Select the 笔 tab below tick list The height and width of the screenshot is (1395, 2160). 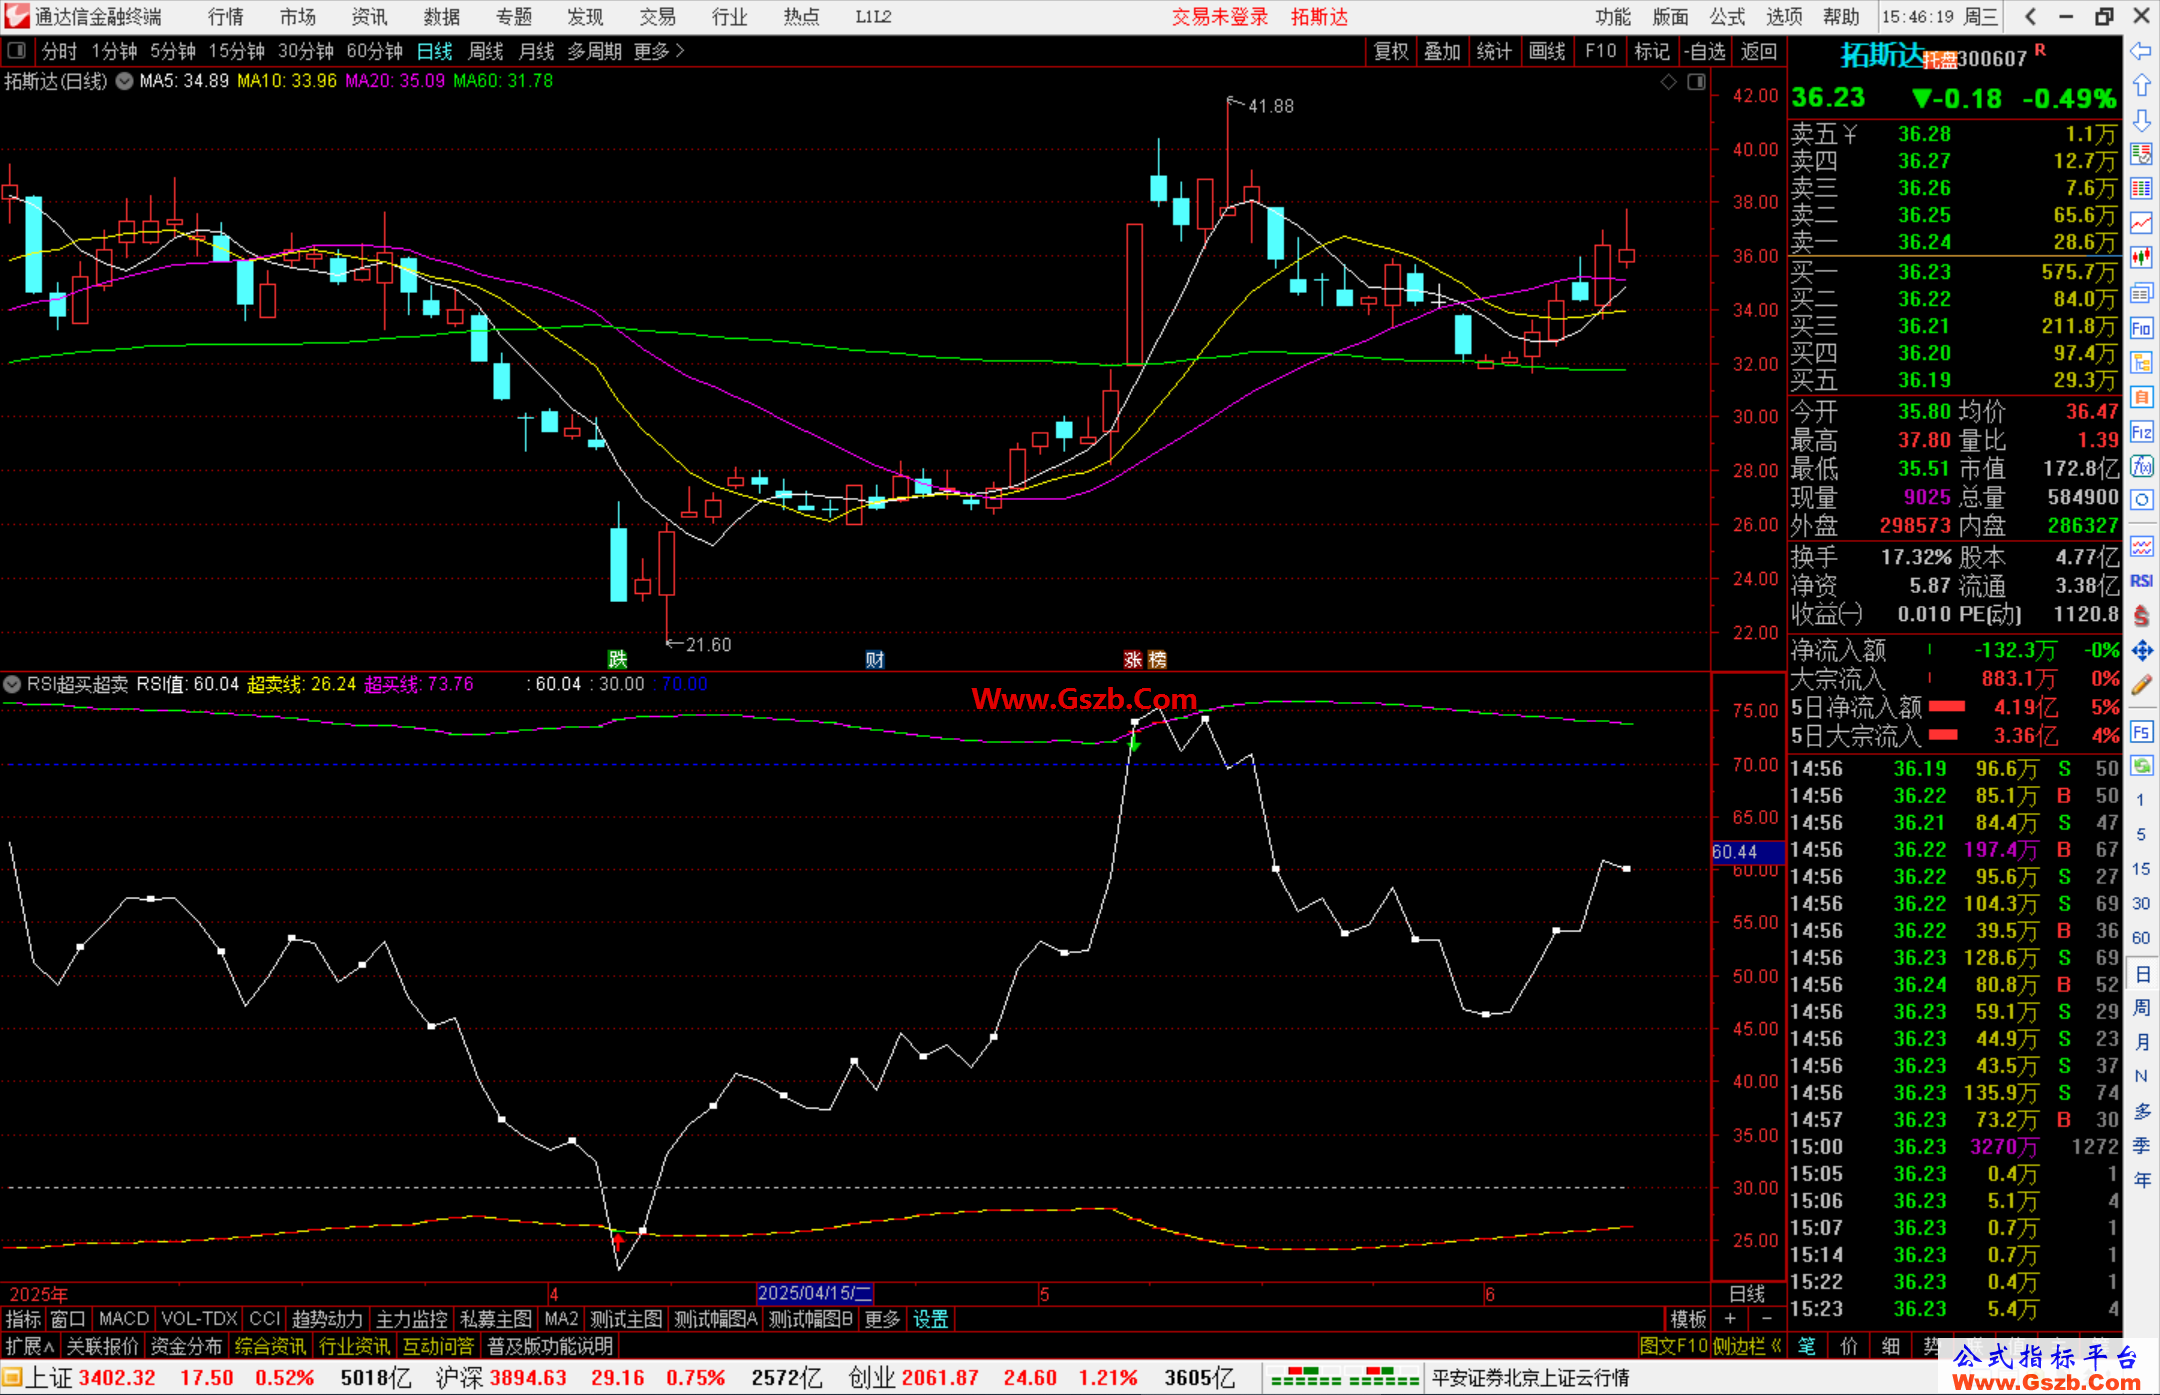(x=1807, y=1346)
